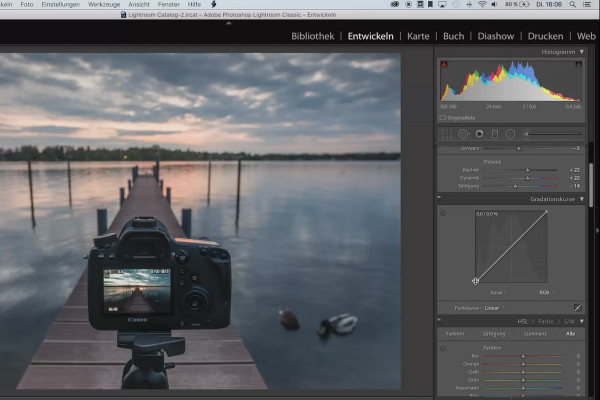Collapse the Gradationskurve panel

tap(582, 199)
